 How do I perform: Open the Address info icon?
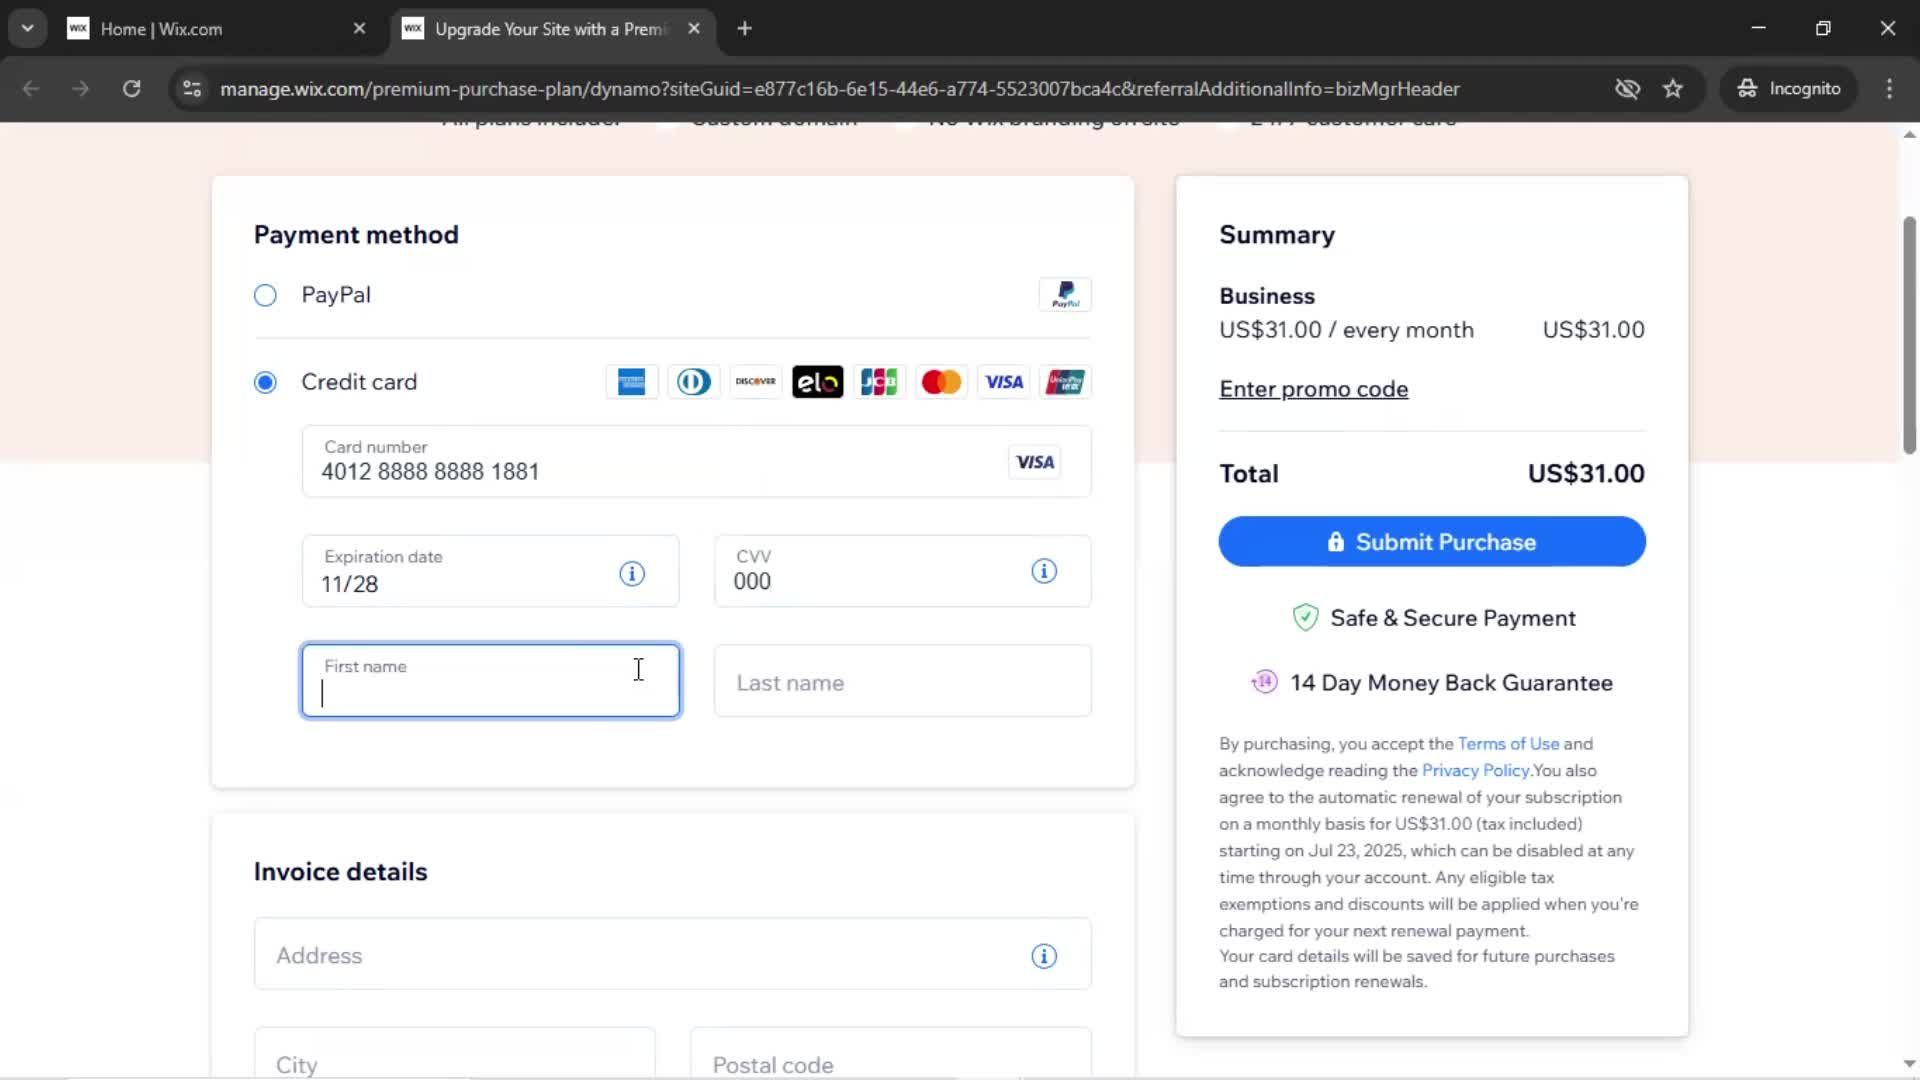coord(1044,956)
